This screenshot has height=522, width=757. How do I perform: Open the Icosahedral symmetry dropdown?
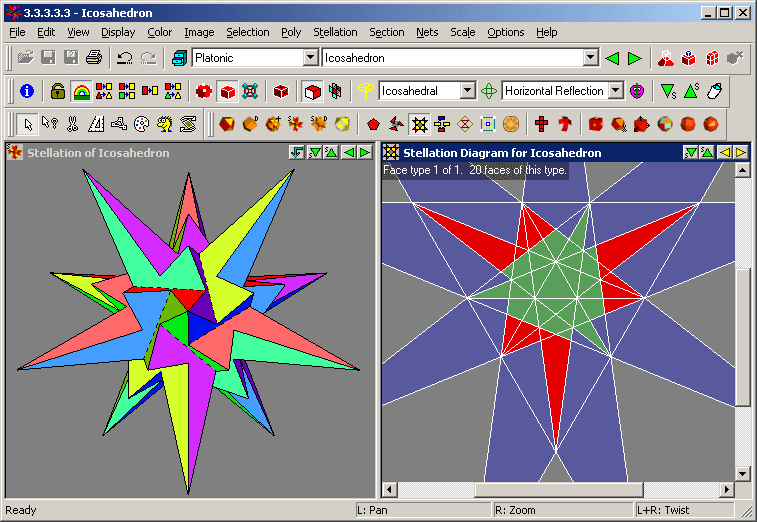[x=467, y=91]
